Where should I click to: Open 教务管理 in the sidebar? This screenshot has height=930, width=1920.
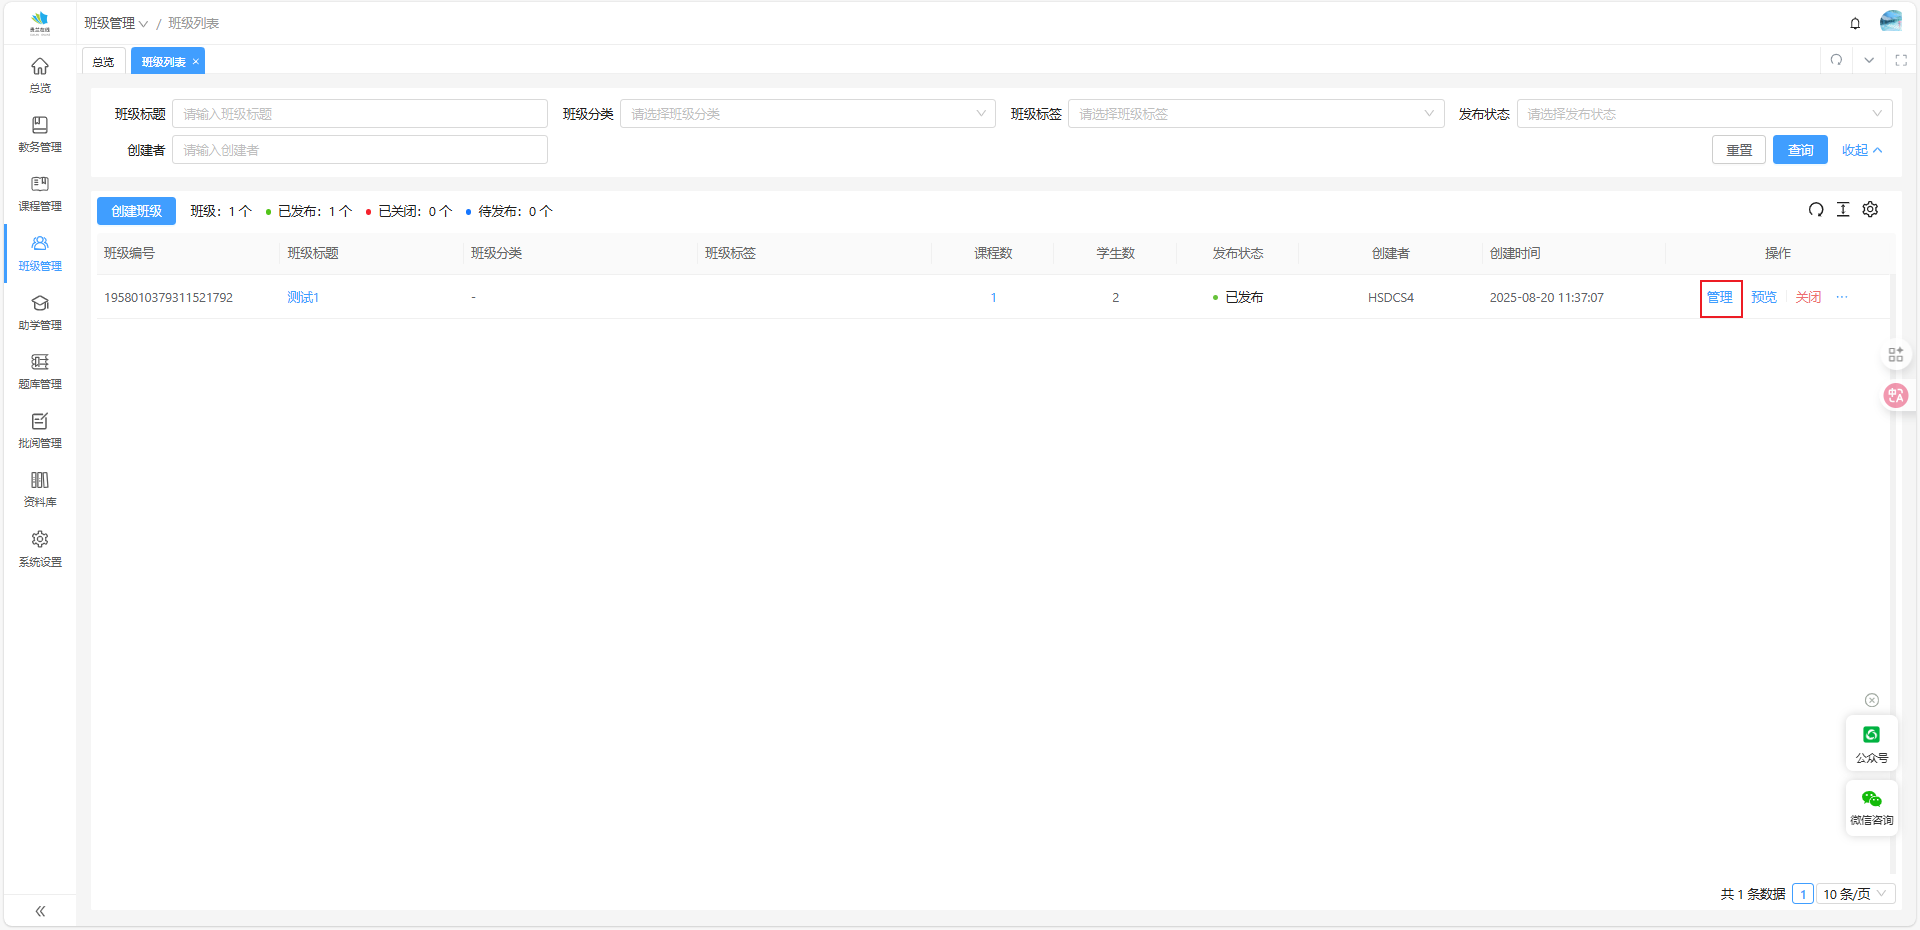40,134
